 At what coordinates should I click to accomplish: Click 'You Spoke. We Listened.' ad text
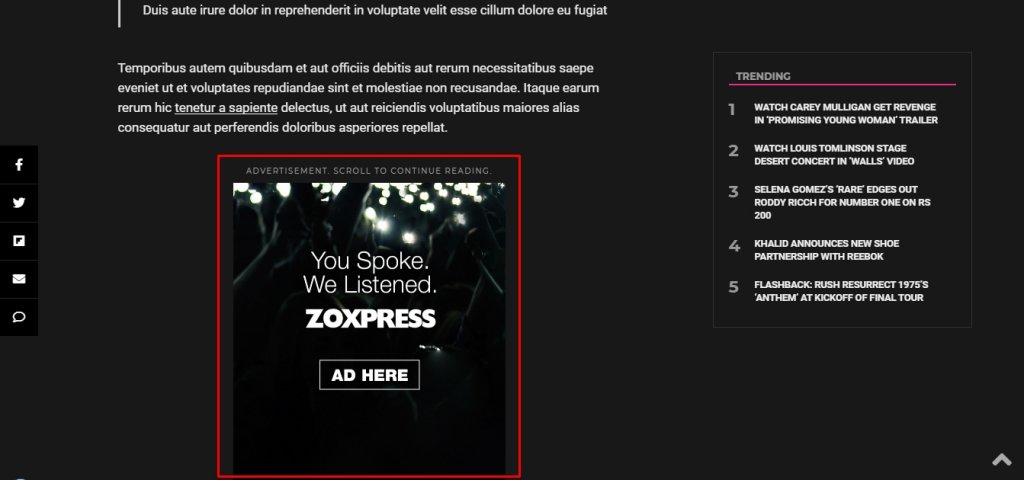tap(370, 272)
